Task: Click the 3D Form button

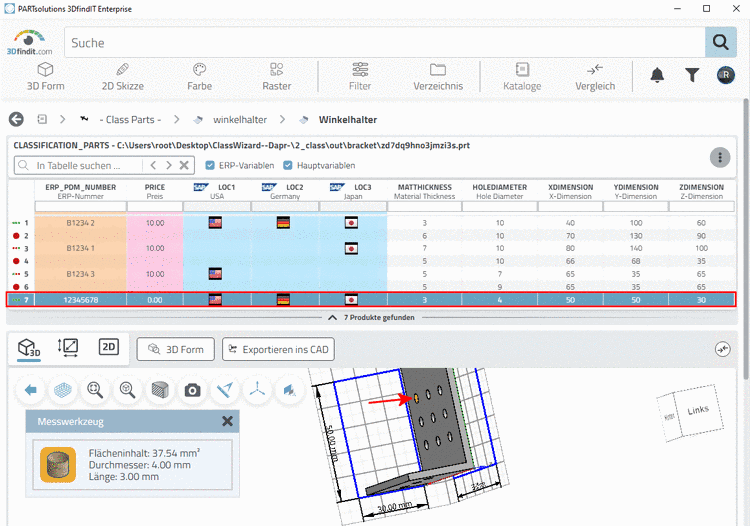Action: click(x=176, y=350)
